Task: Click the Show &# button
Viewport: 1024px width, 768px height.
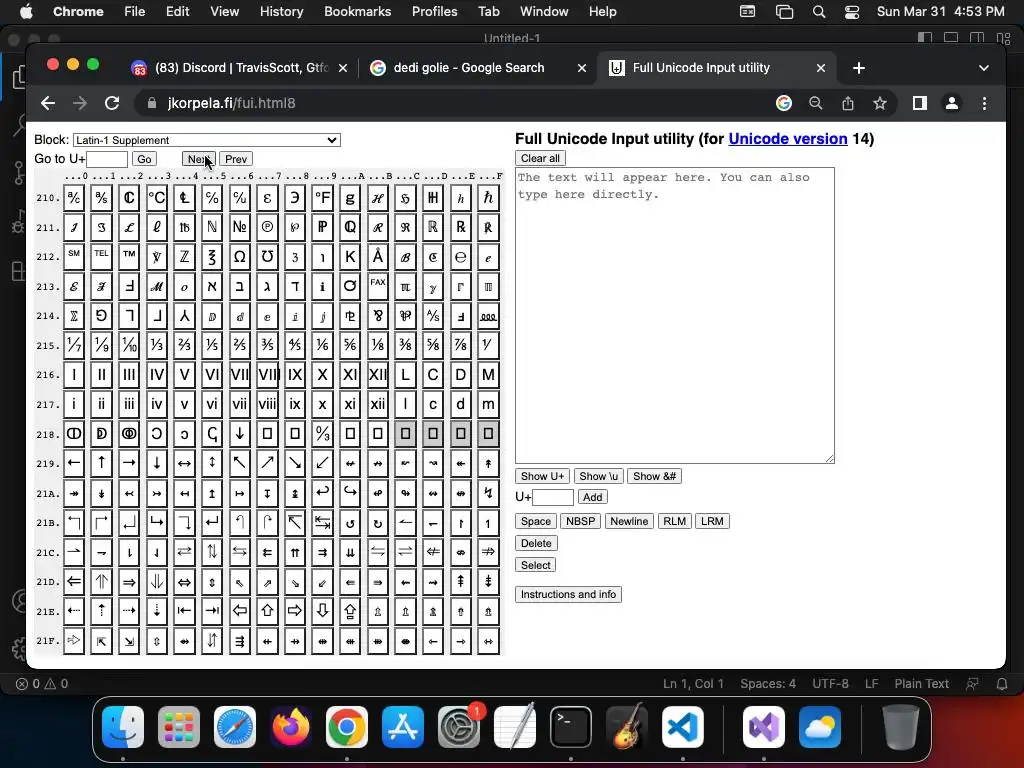Action: point(654,476)
